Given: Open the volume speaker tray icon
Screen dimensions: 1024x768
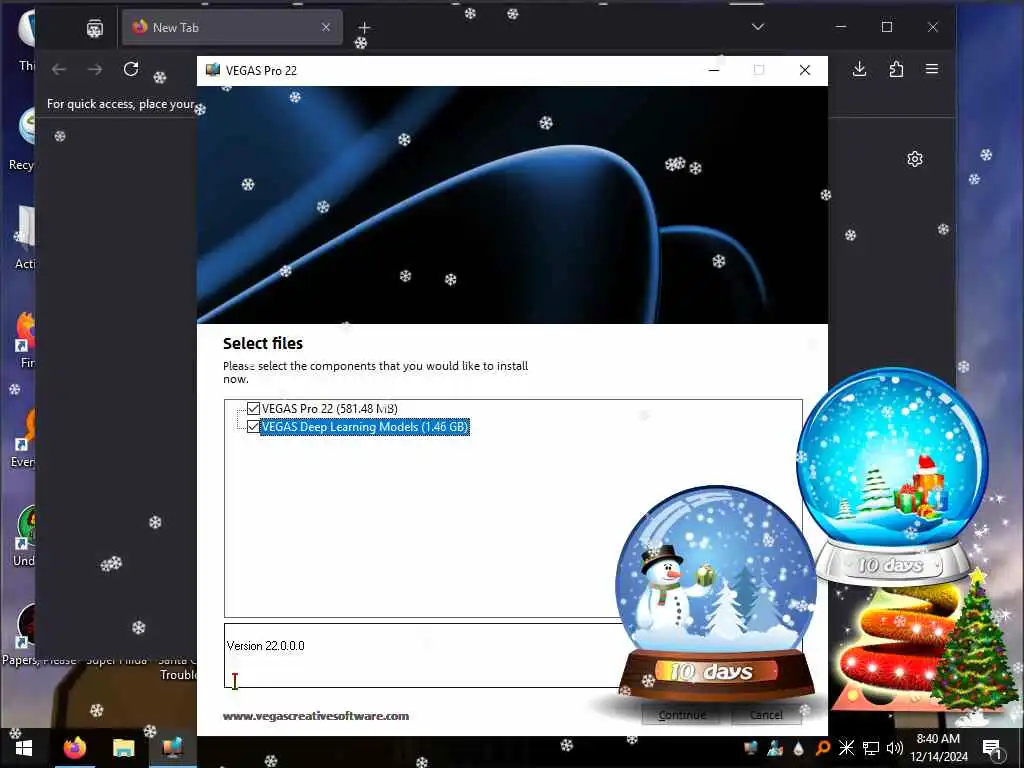Looking at the screenshot, I should [895, 748].
